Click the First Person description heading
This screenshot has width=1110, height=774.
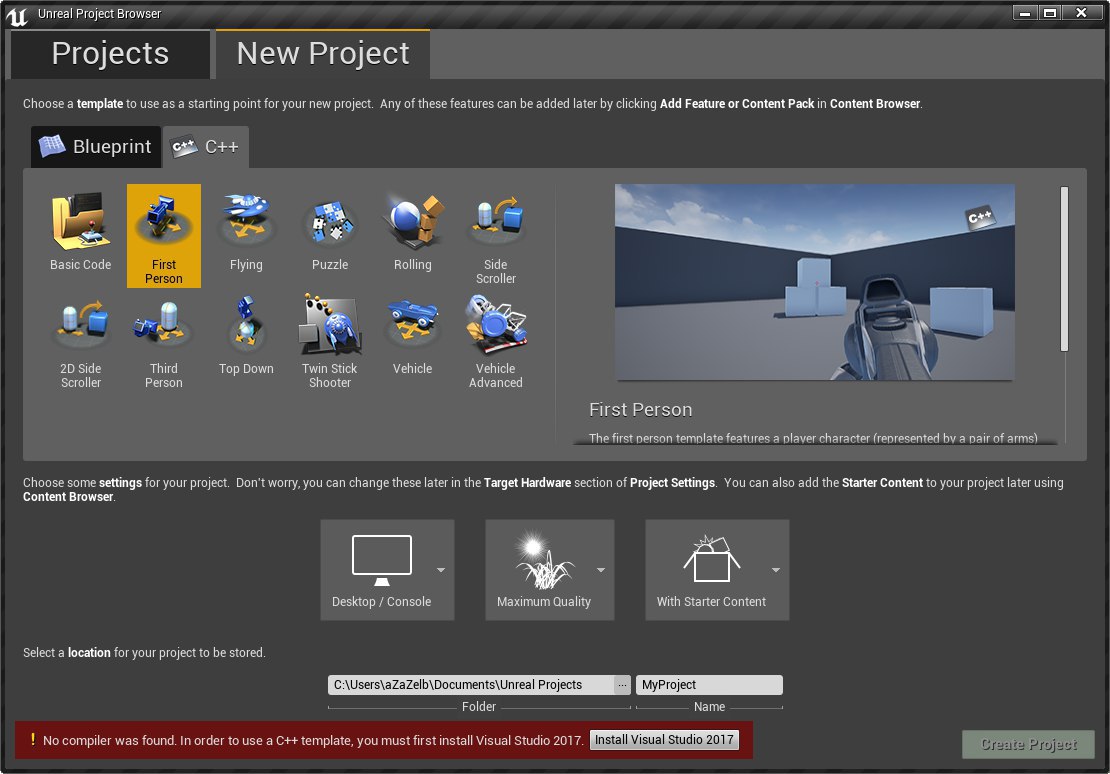point(641,410)
